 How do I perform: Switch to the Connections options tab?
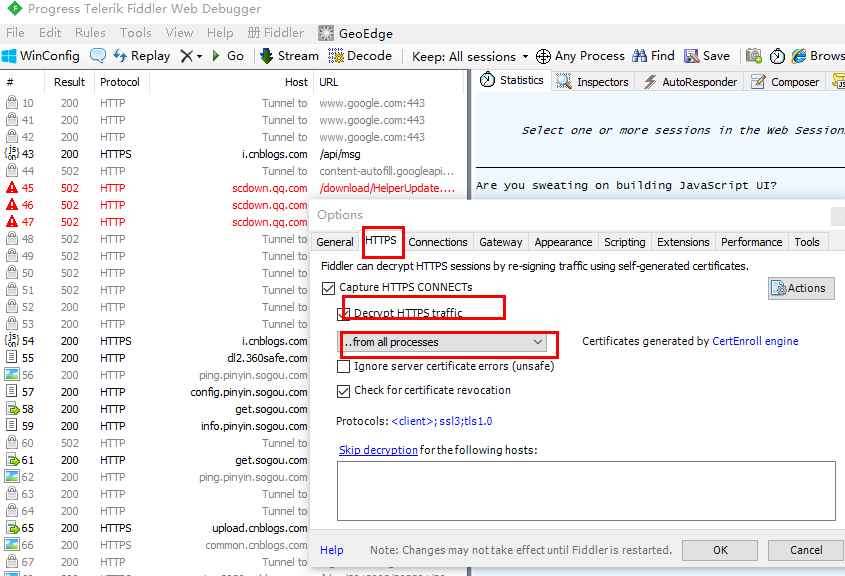point(438,242)
